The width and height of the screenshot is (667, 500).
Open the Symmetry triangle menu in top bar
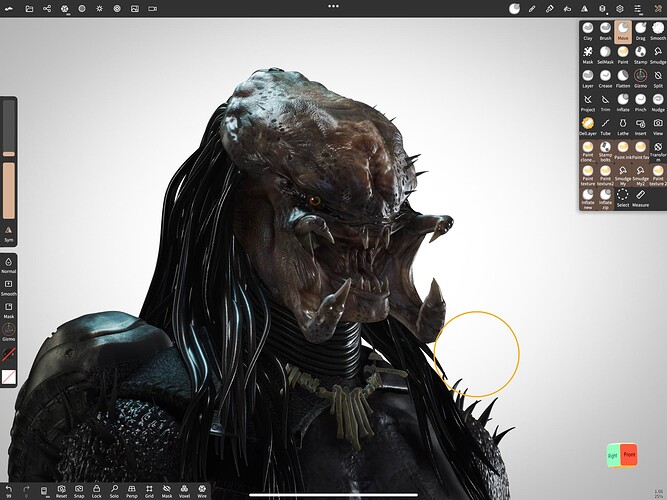[x=584, y=9]
